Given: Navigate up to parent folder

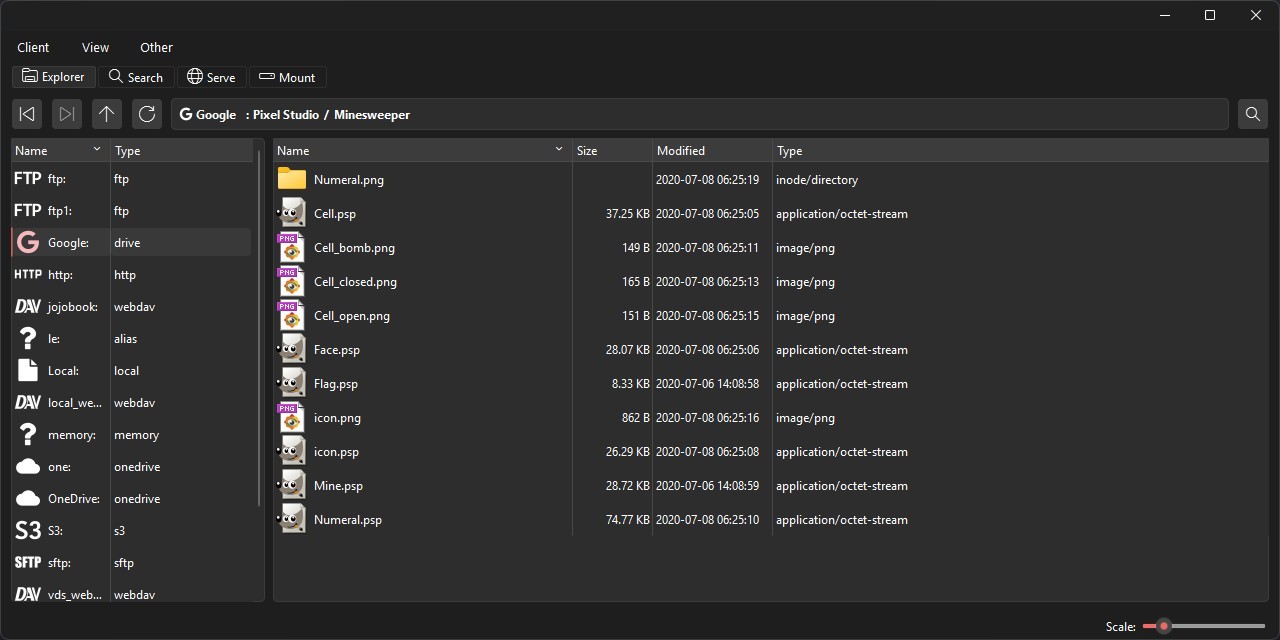Looking at the screenshot, I should [107, 114].
